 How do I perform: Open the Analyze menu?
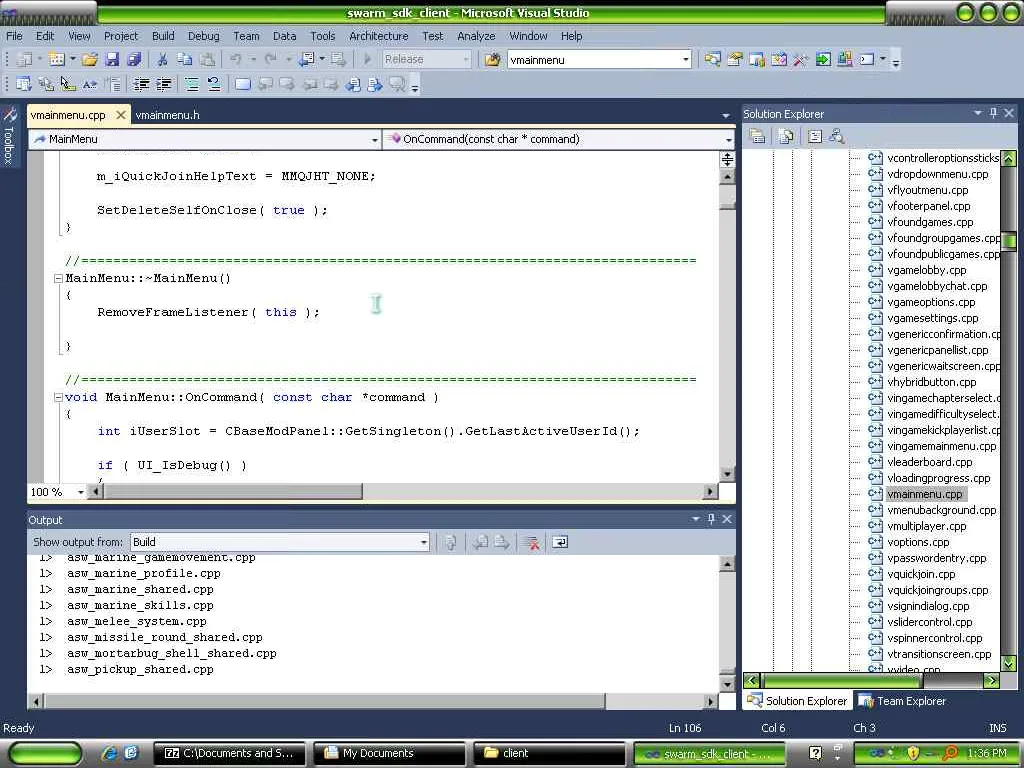tap(476, 36)
